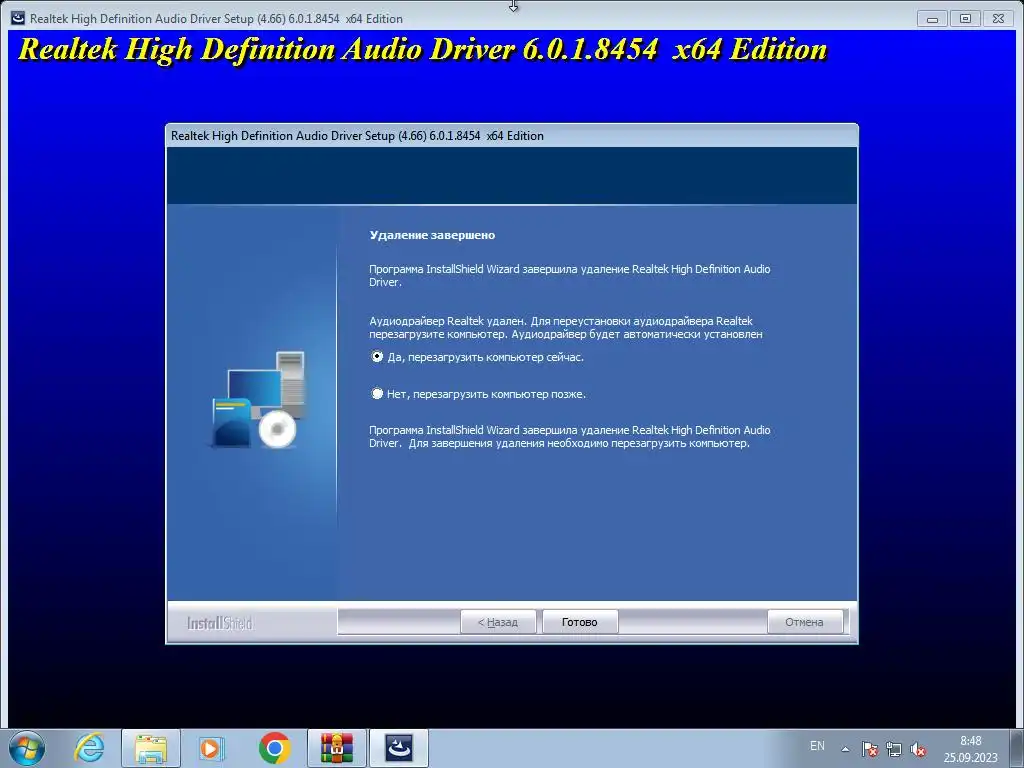Open Action Center flag tray icon

[x=869, y=749]
